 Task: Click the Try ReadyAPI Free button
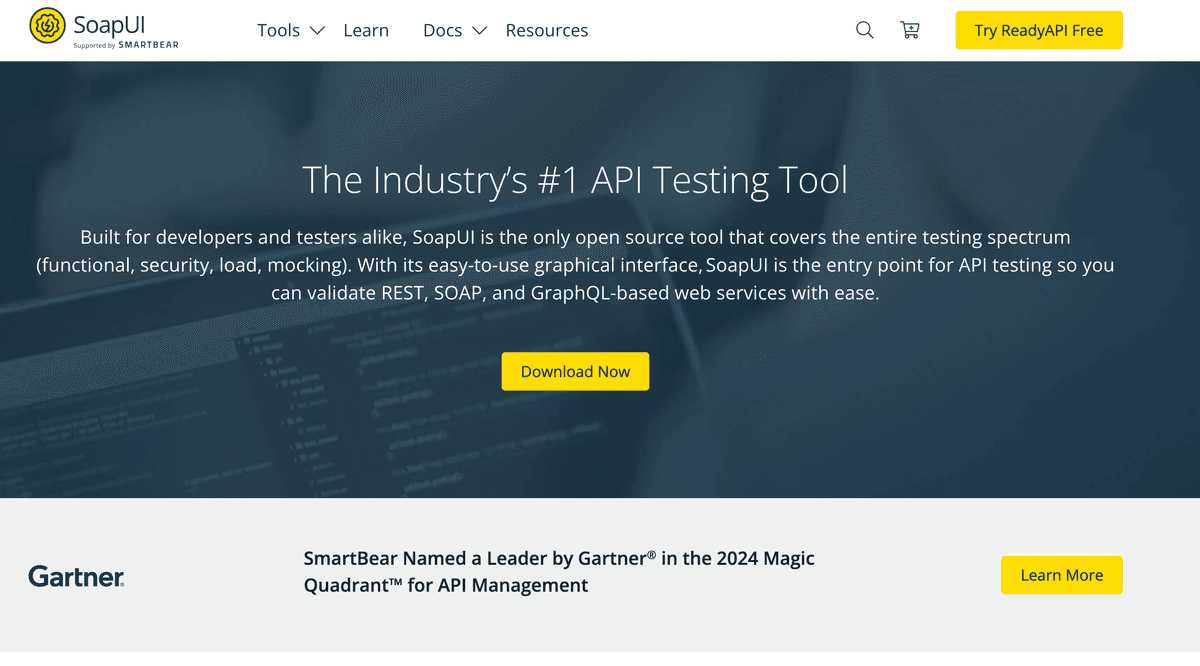click(x=1039, y=30)
